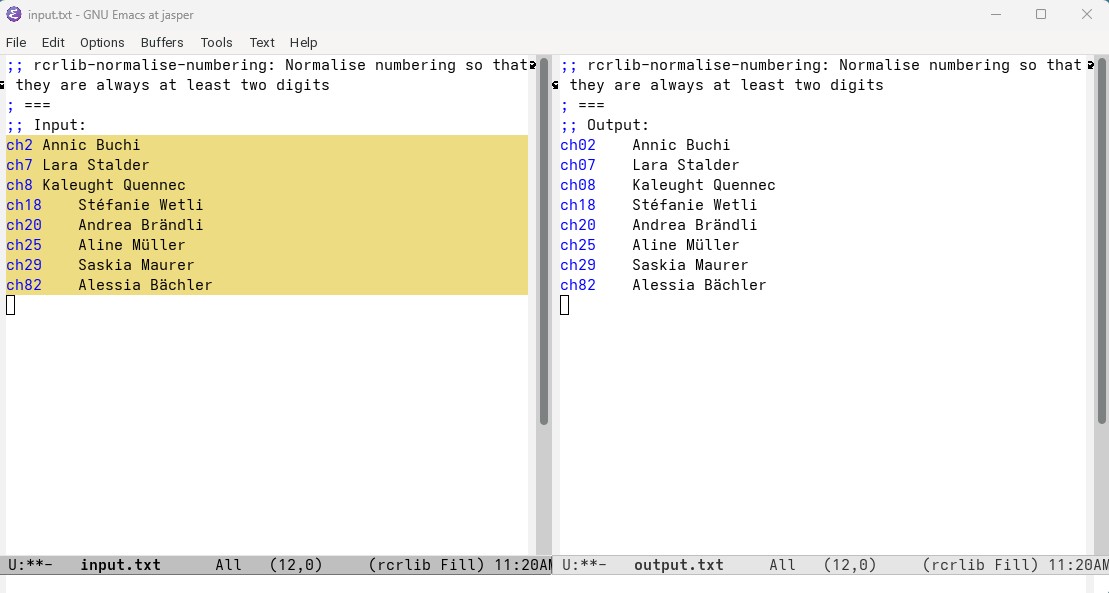Click 'ch08' in the output pane
This screenshot has height=593, width=1109.
tap(578, 185)
